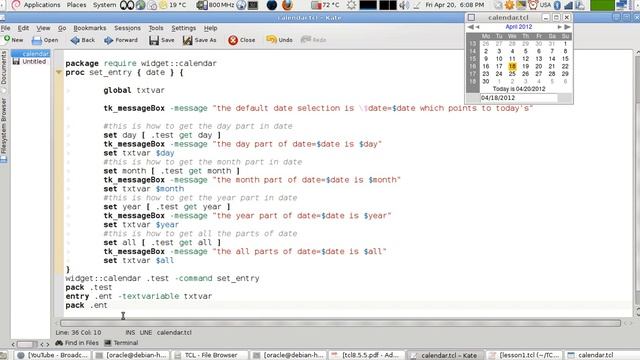Switch to TCL - File Browser taskbar window
Screen dimensions: 640x360
[210, 356]
